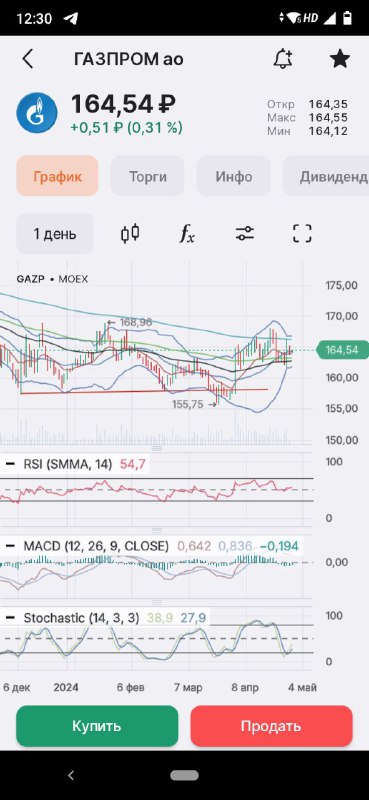Add ГАЗПРОМ to favorites with star
This screenshot has width=369, height=800.
340,59
